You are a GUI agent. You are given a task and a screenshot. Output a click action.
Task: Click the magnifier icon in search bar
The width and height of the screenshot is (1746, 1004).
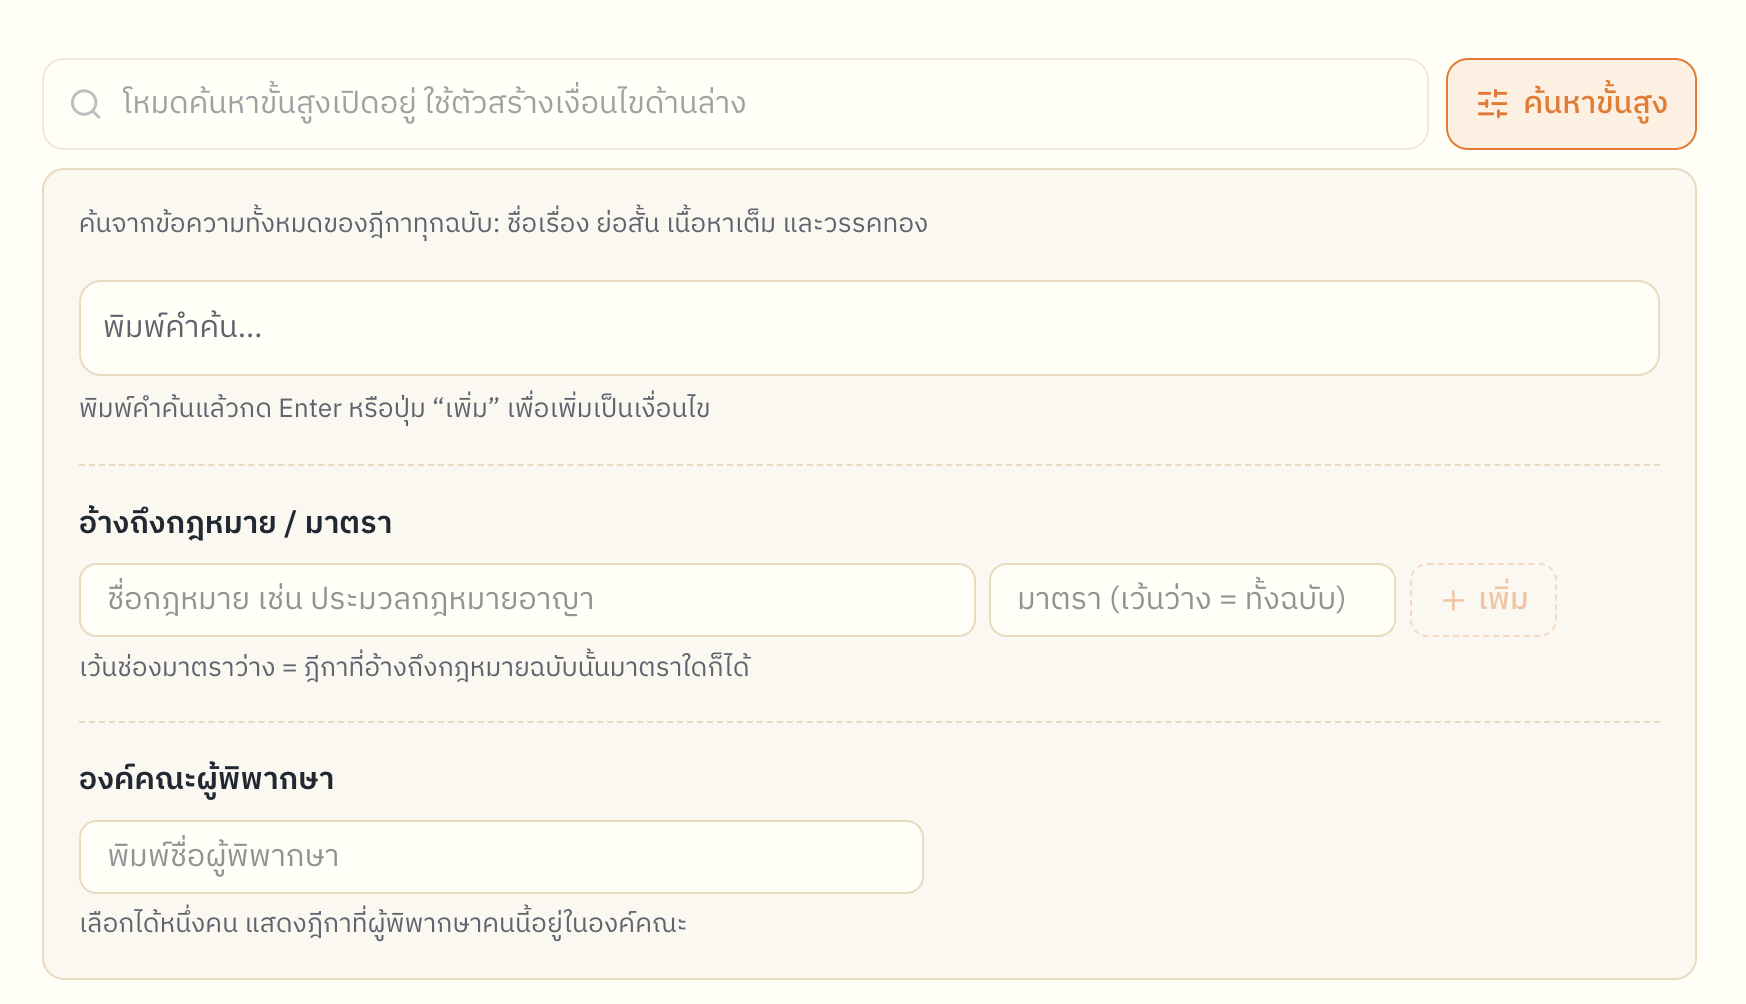86,104
